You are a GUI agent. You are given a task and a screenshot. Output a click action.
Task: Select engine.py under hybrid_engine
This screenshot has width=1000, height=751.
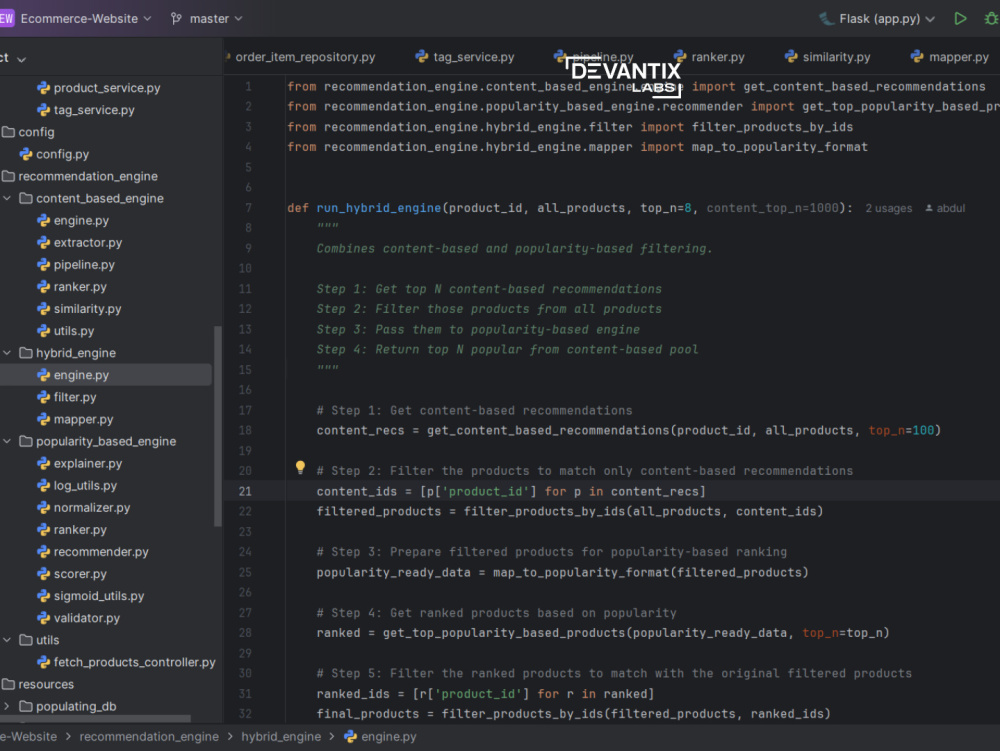pyautogui.click(x=81, y=375)
